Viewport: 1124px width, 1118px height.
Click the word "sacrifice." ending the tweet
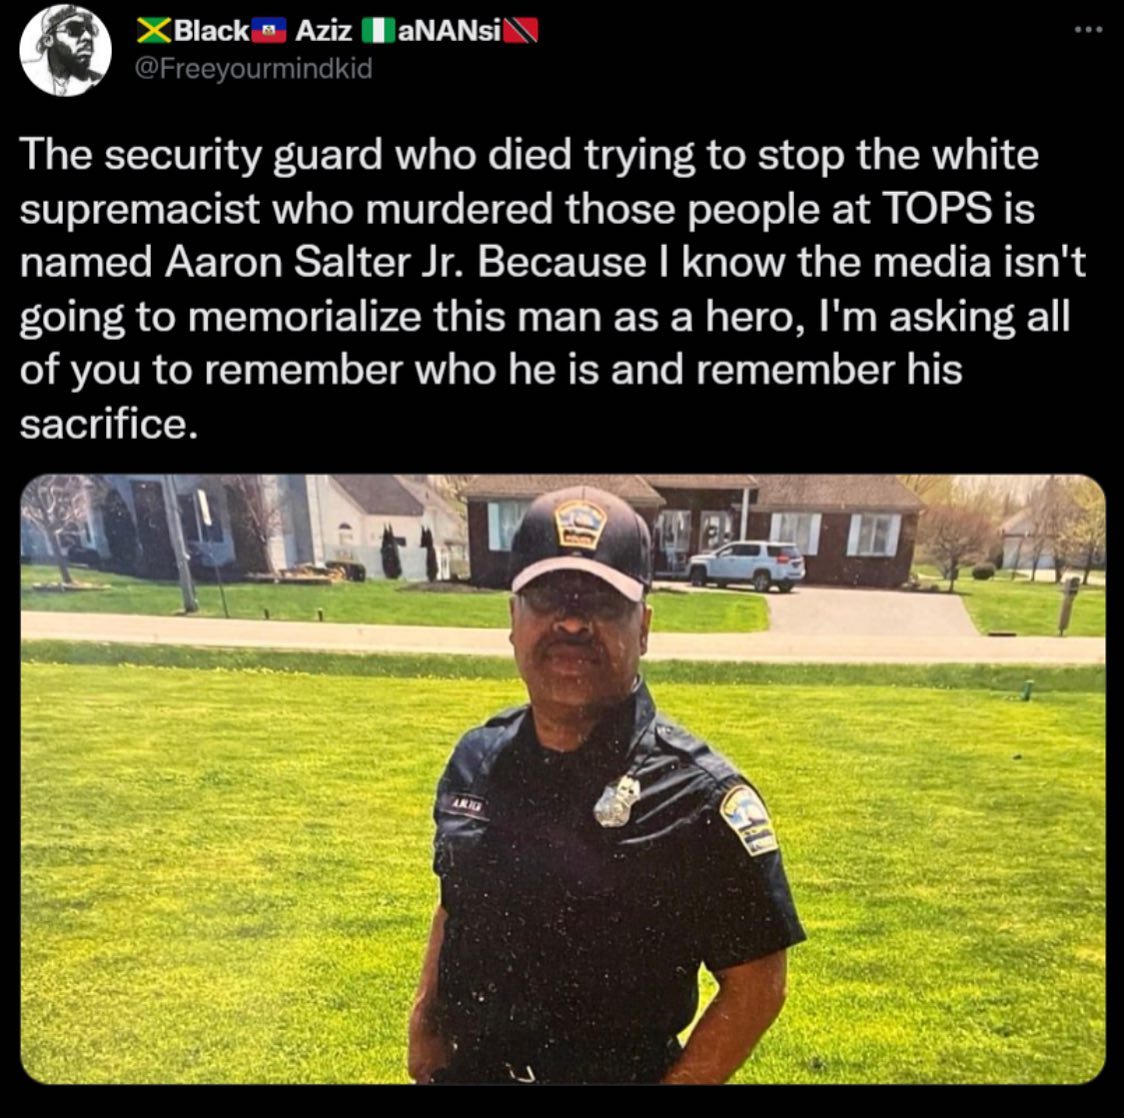pyautogui.click(x=108, y=424)
